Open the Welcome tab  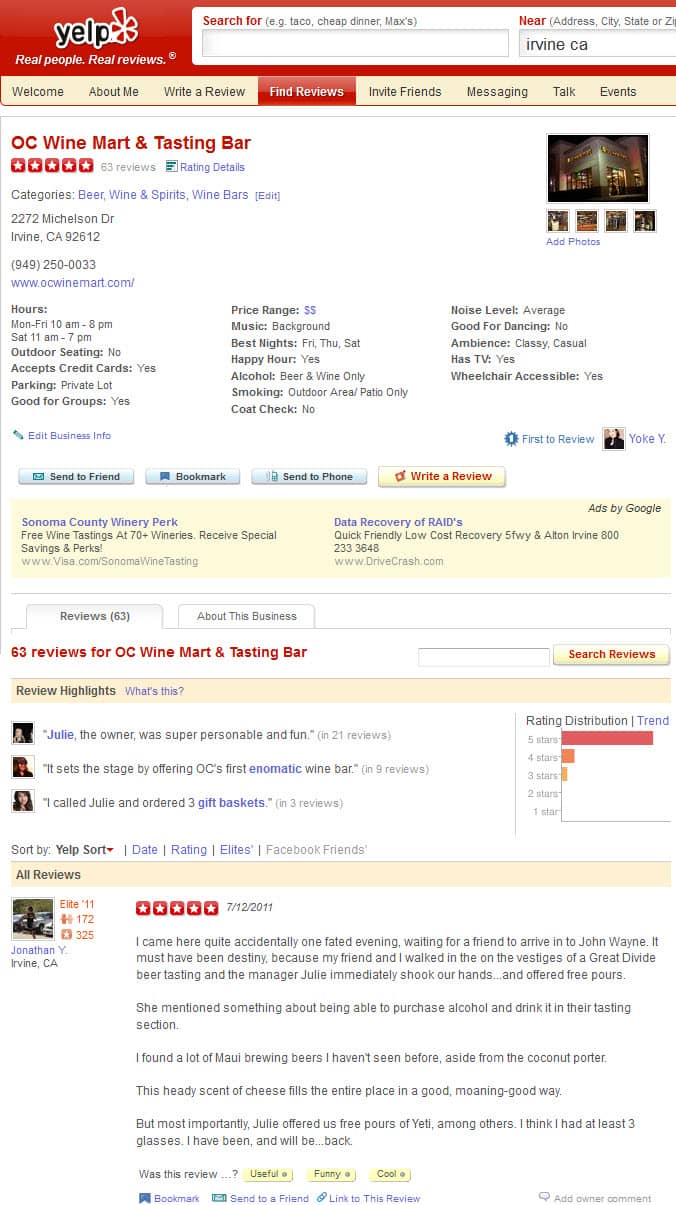[37, 91]
